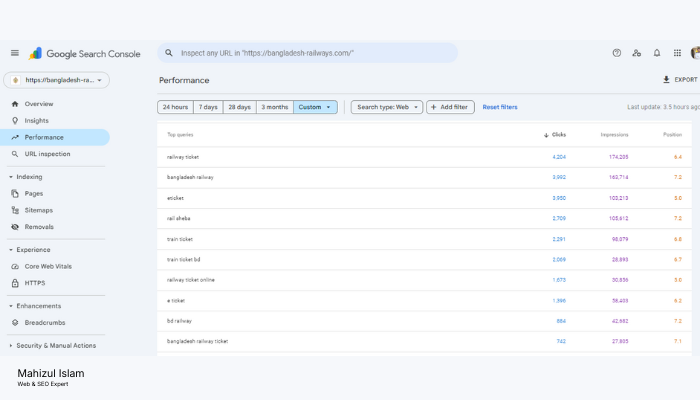Open the Help icon

(617, 53)
